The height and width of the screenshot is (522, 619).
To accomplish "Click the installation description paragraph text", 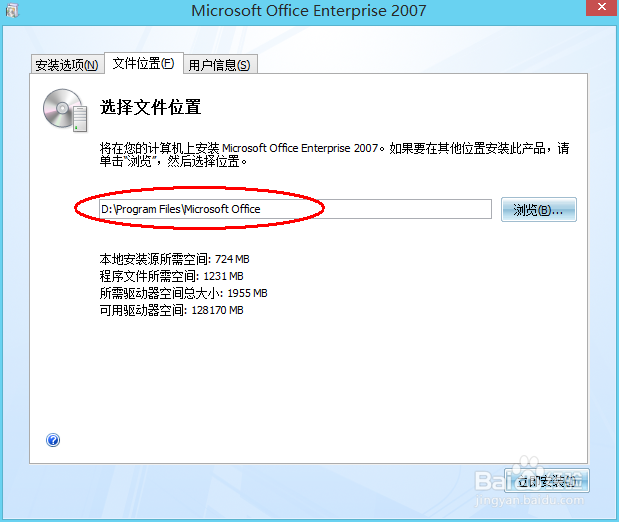I will tap(334, 154).
